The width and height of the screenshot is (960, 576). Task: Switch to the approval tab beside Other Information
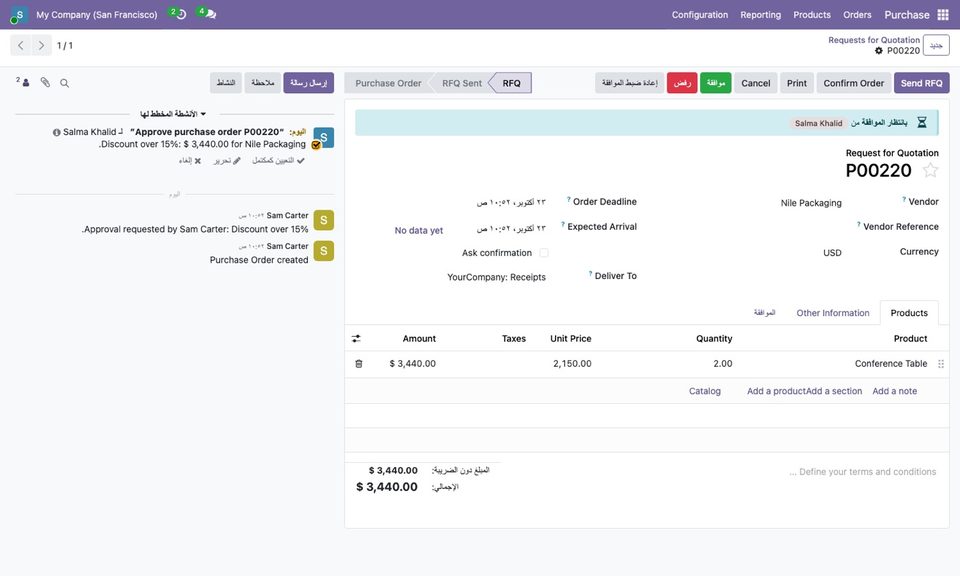tap(764, 313)
